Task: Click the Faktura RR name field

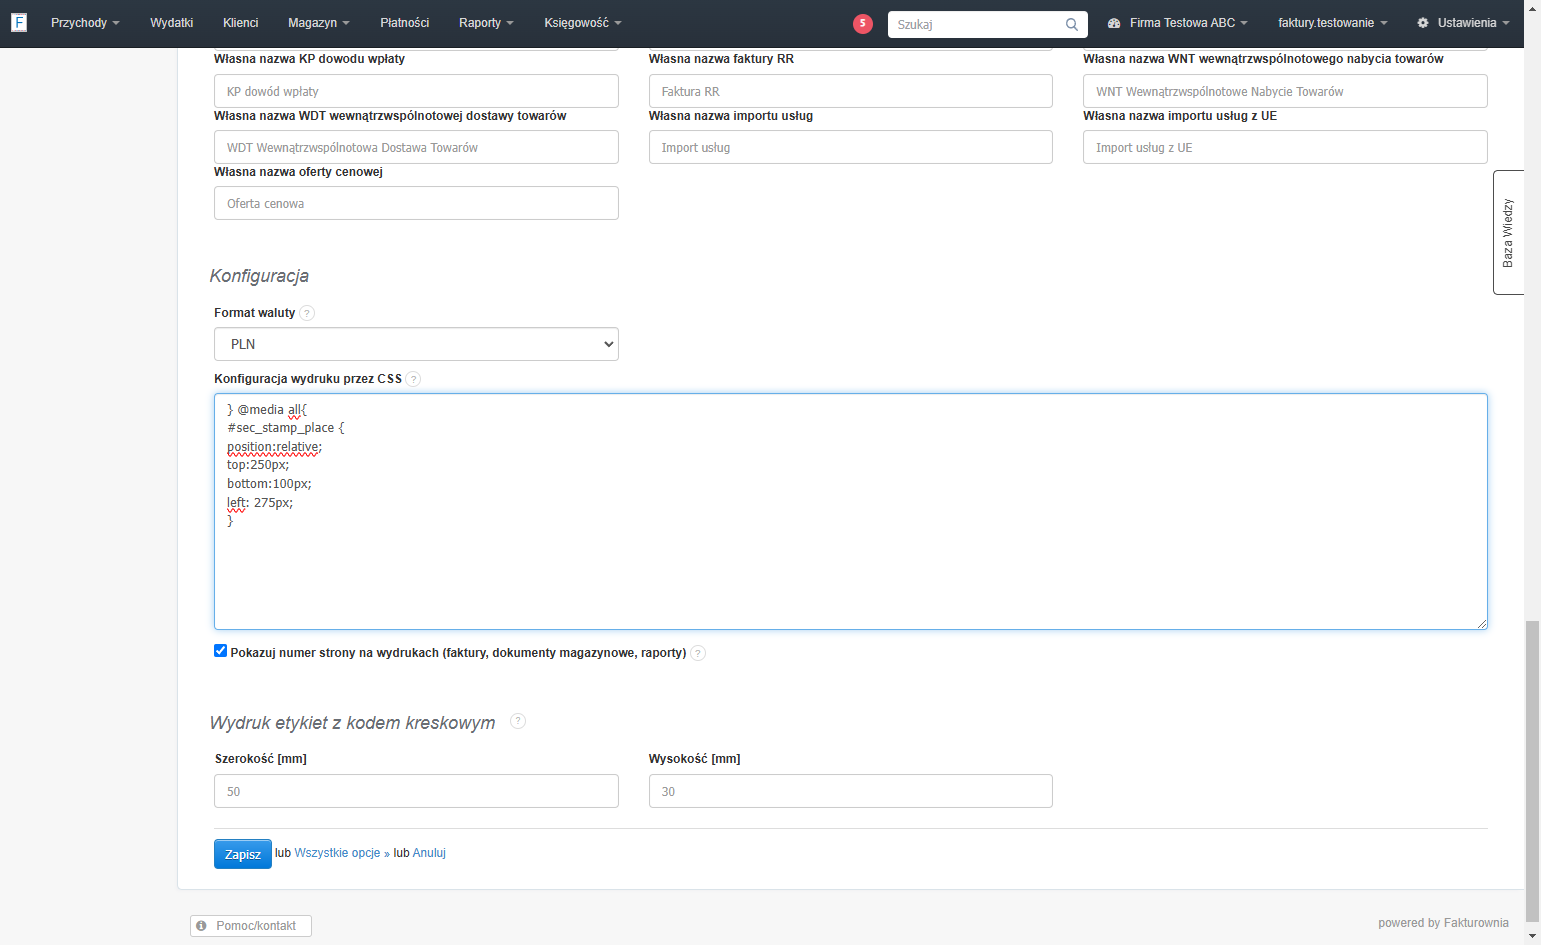Action: [851, 91]
